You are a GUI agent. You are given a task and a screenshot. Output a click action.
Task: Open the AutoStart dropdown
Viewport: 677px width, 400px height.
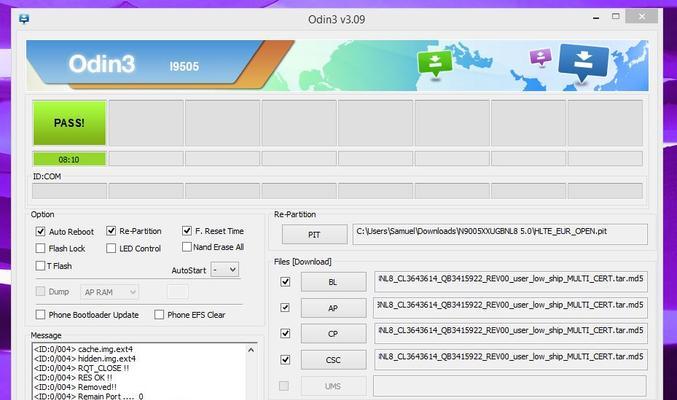pos(225,270)
